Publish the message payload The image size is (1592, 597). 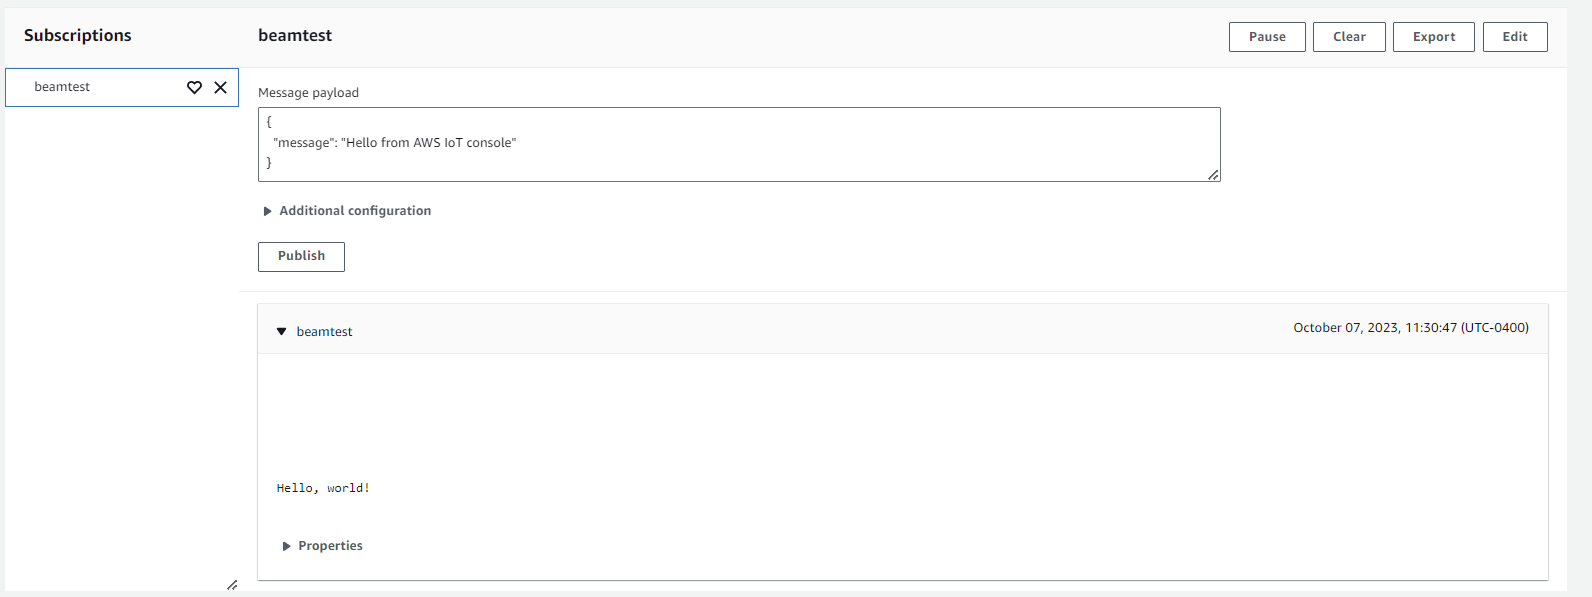click(x=301, y=257)
